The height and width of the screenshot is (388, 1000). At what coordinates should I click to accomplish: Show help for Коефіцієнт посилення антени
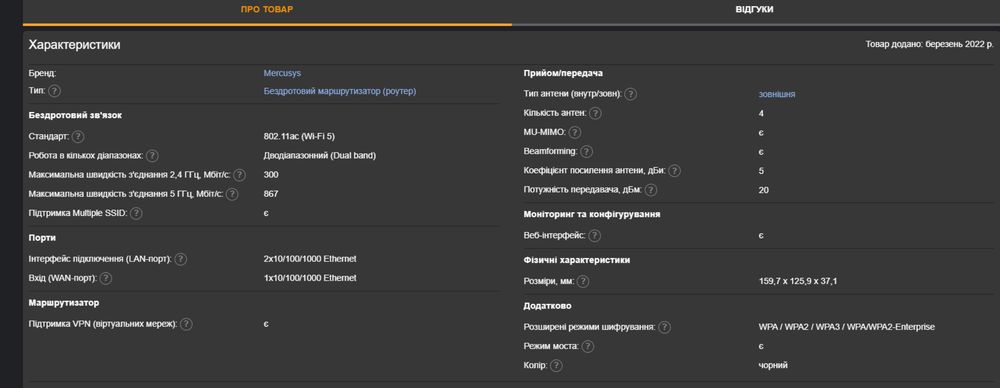pos(674,170)
